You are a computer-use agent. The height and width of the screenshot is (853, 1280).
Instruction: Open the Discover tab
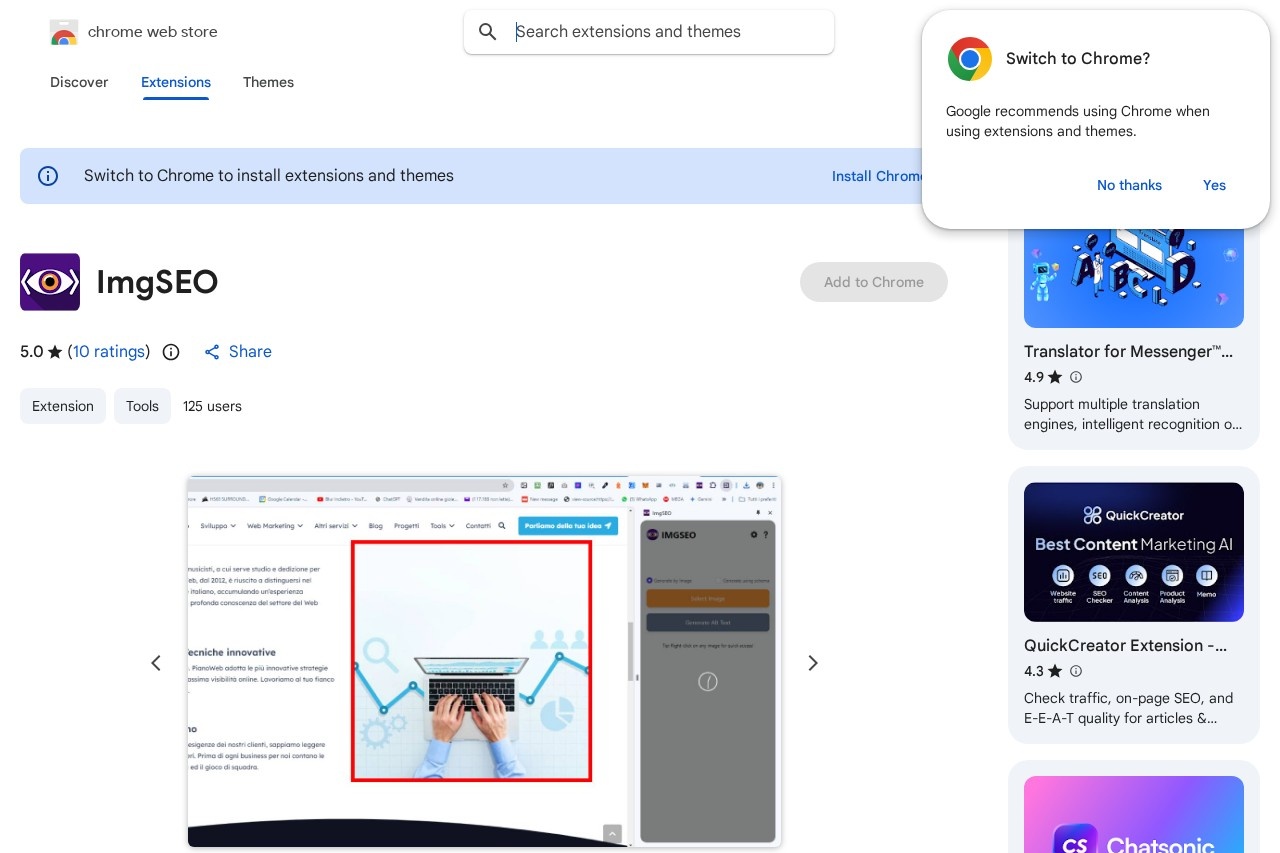click(x=79, y=82)
